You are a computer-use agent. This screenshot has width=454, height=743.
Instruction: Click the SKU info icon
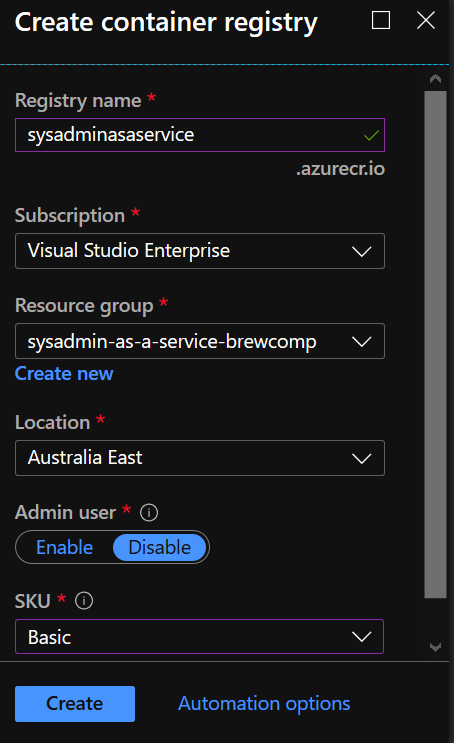84,601
